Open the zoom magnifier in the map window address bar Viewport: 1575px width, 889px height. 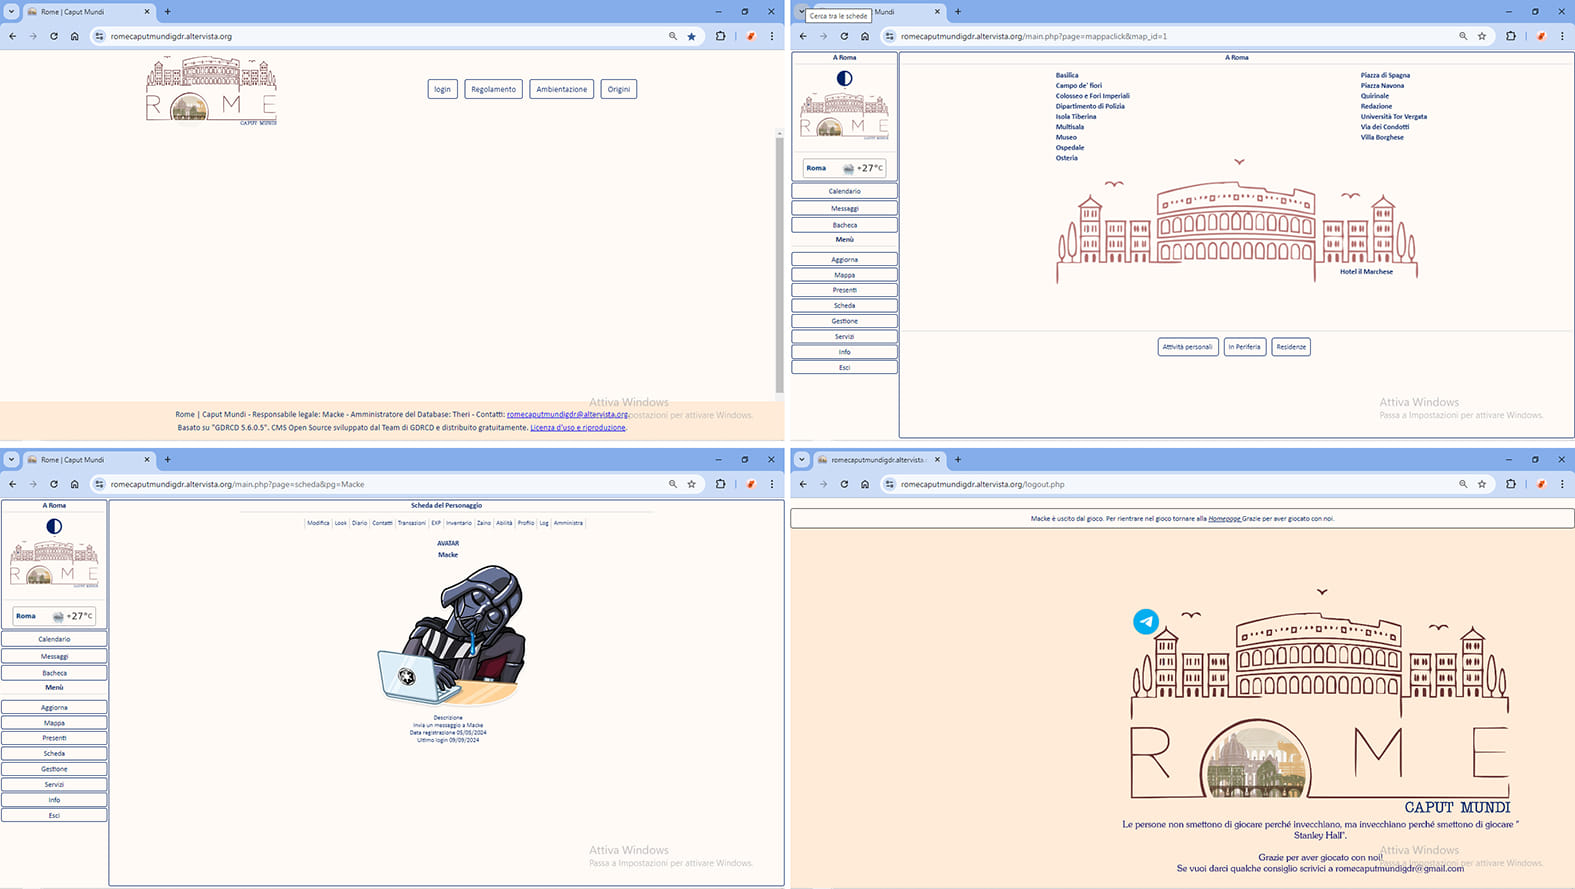coord(1463,36)
